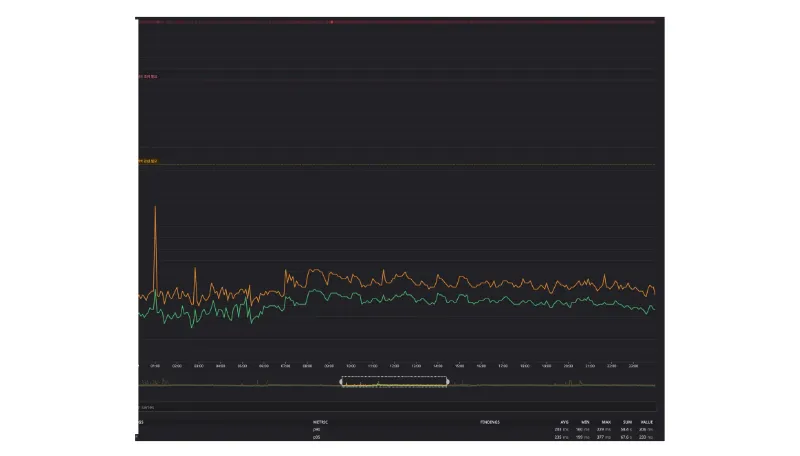
Task: Sort table by MAX column
Action: coord(606,422)
